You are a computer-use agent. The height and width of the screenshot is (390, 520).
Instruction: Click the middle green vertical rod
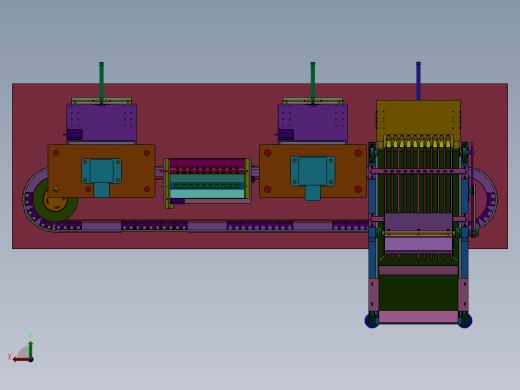click(313, 81)
